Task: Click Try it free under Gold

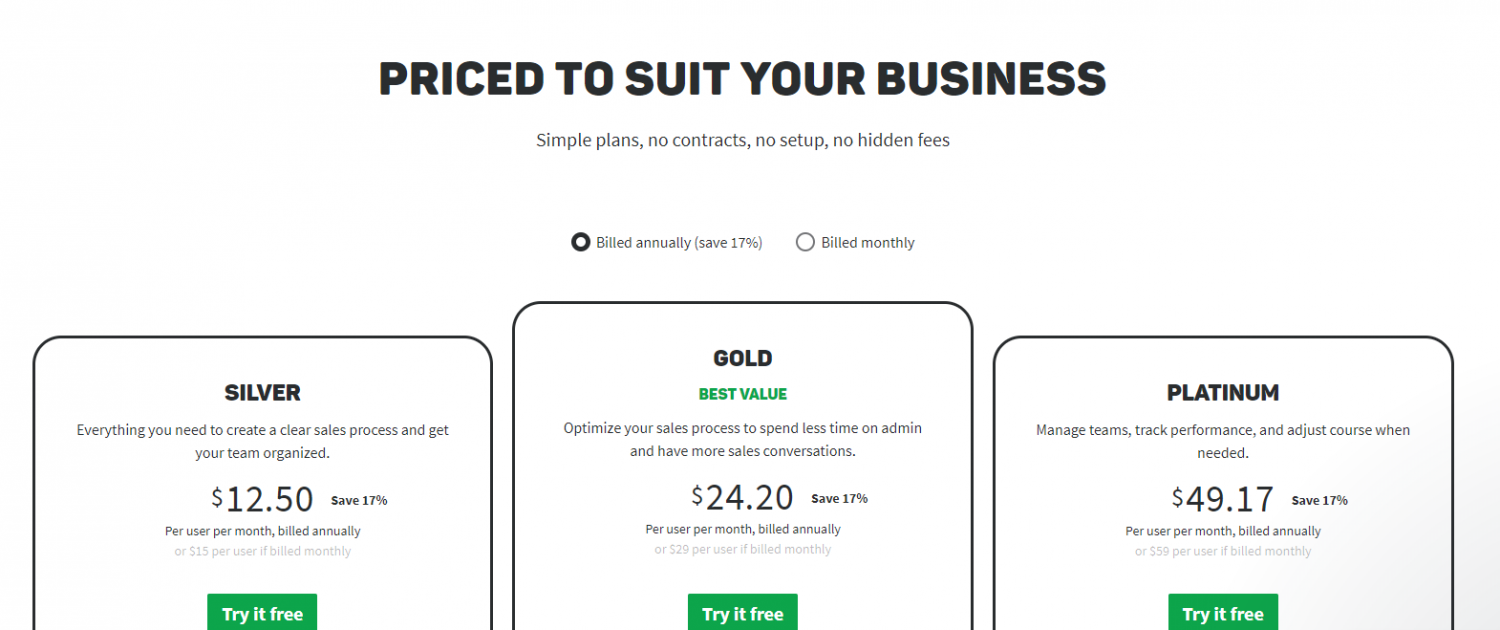Action: click(x=743, y=613)
